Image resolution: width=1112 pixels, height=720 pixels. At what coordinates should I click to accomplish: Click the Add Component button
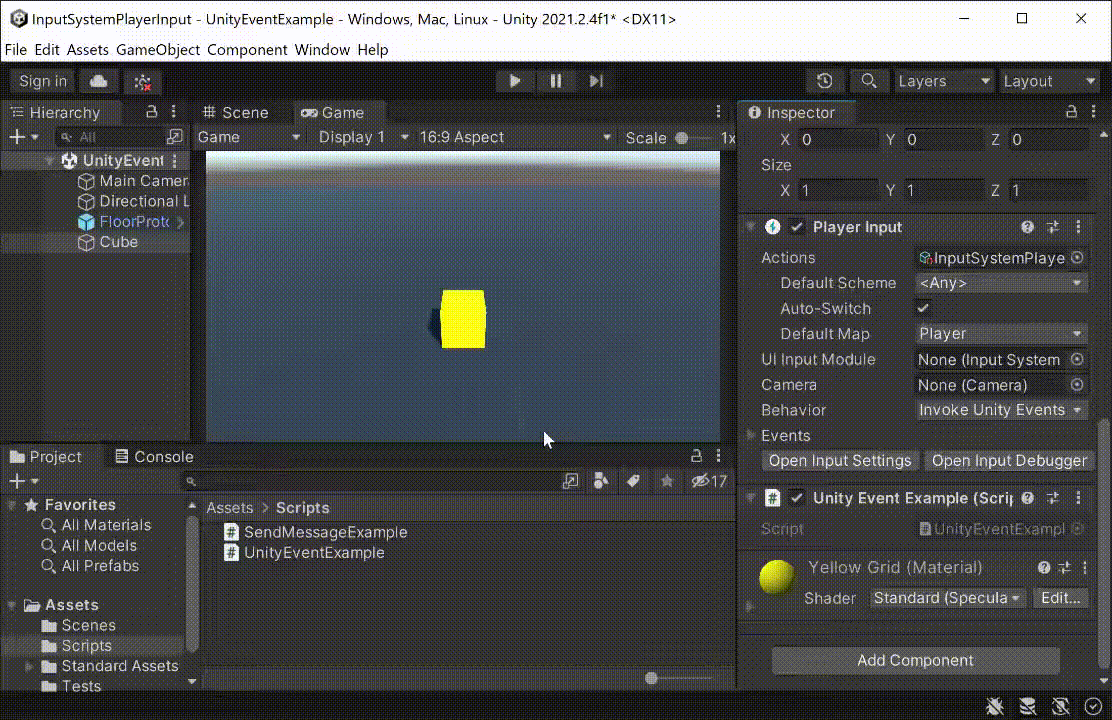(x=915, y=660)
